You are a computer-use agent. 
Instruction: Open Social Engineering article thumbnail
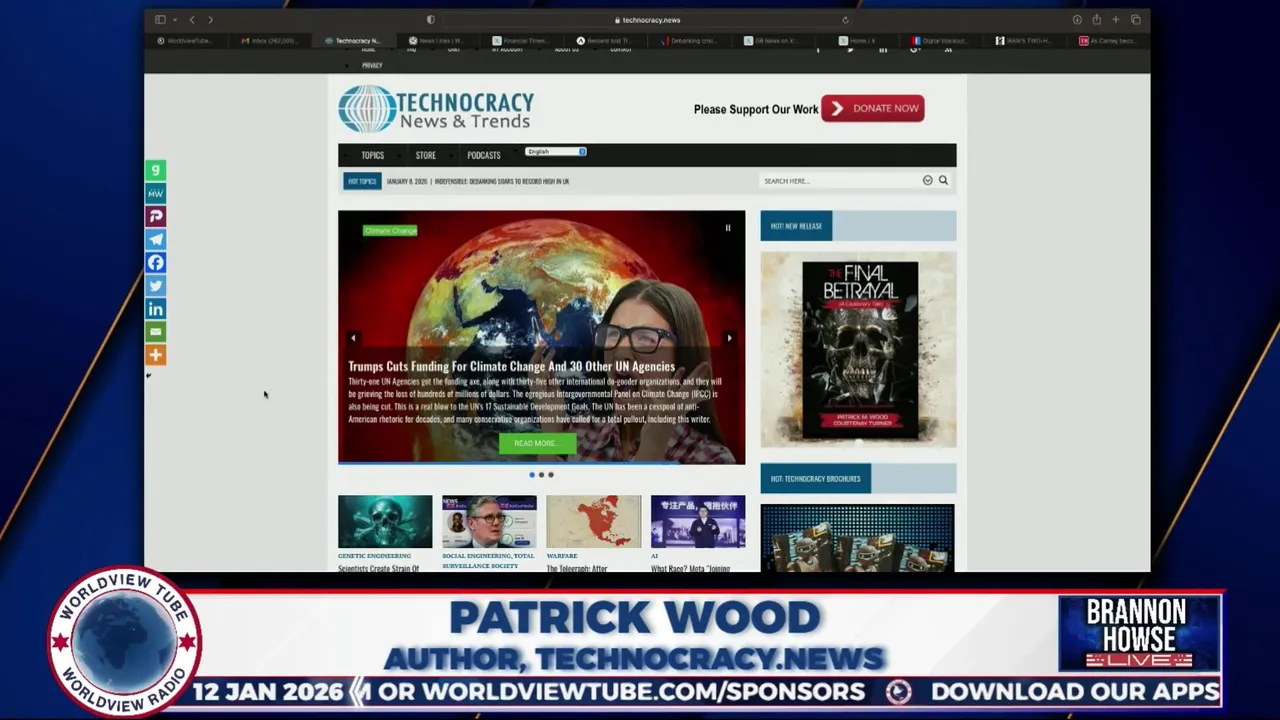tap(489, 521)
